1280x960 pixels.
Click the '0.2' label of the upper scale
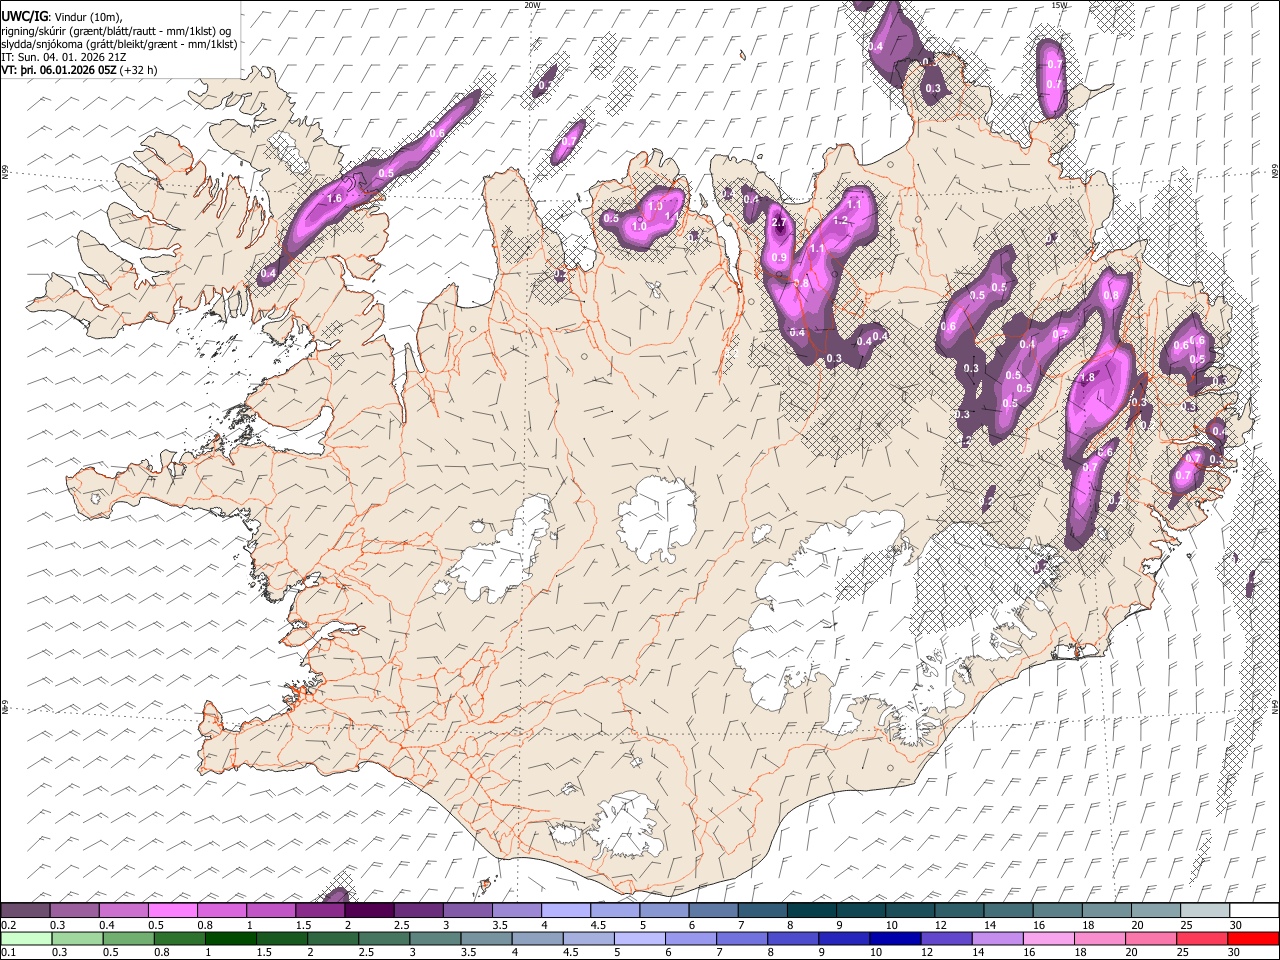point(8,925)
